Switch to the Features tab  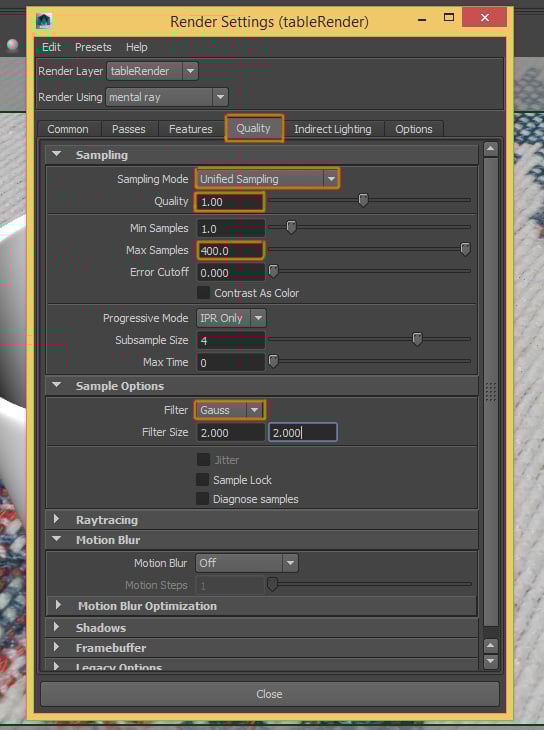tap(190, 129)
